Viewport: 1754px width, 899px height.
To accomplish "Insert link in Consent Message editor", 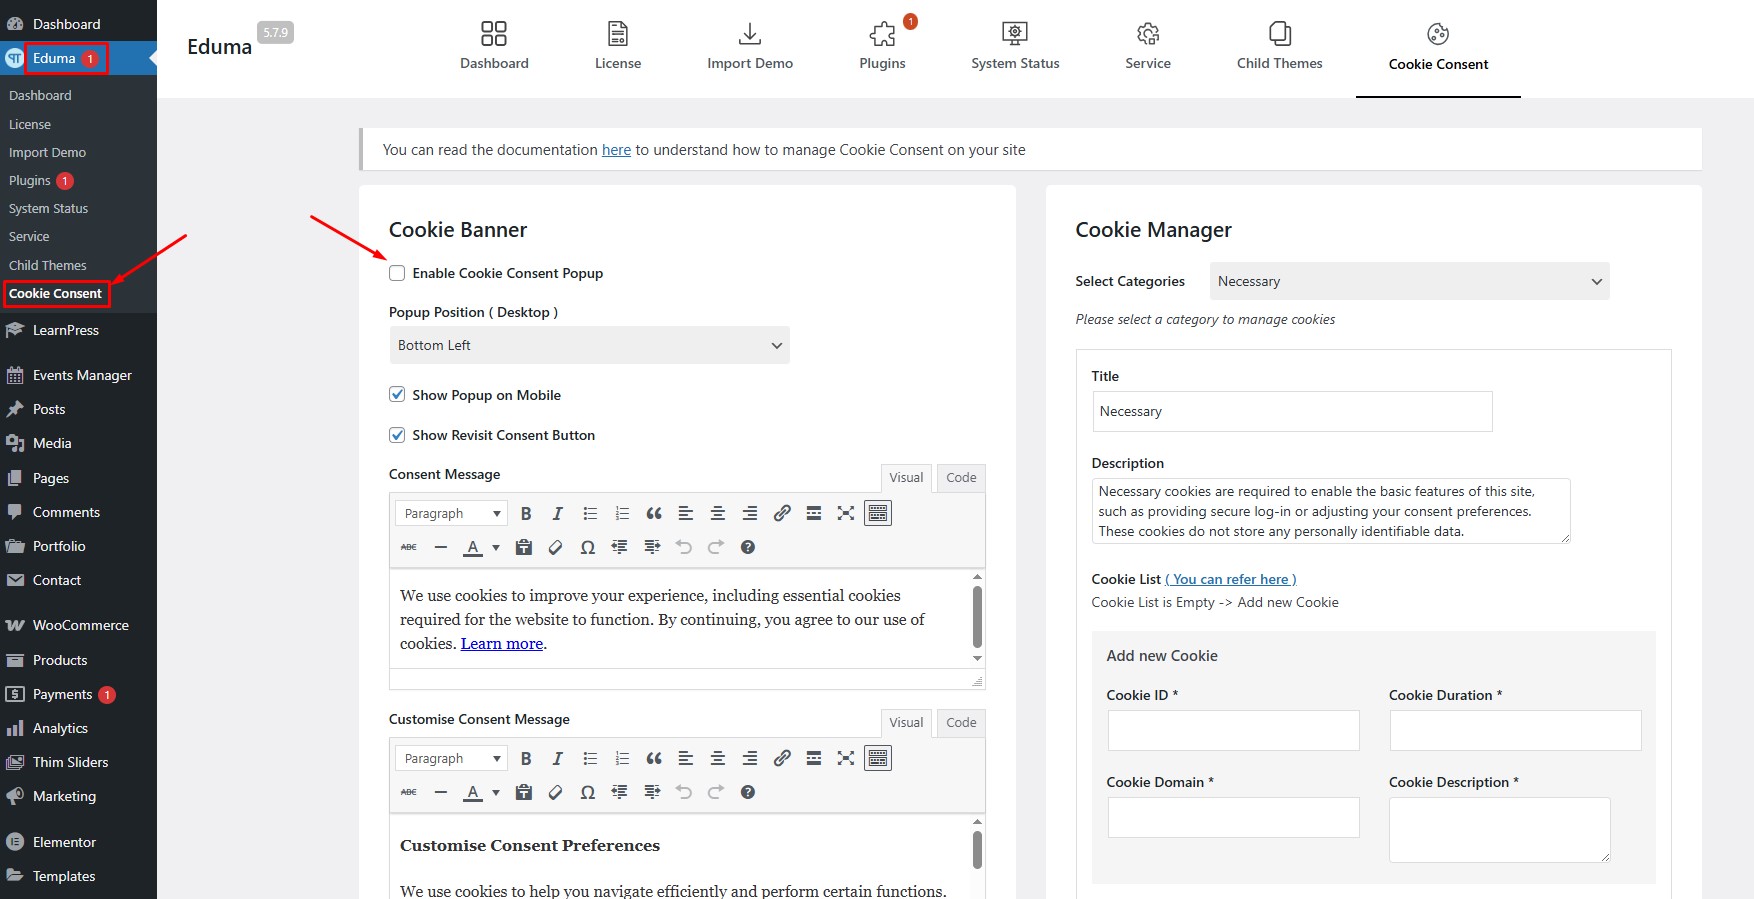I will pos(782,513).
